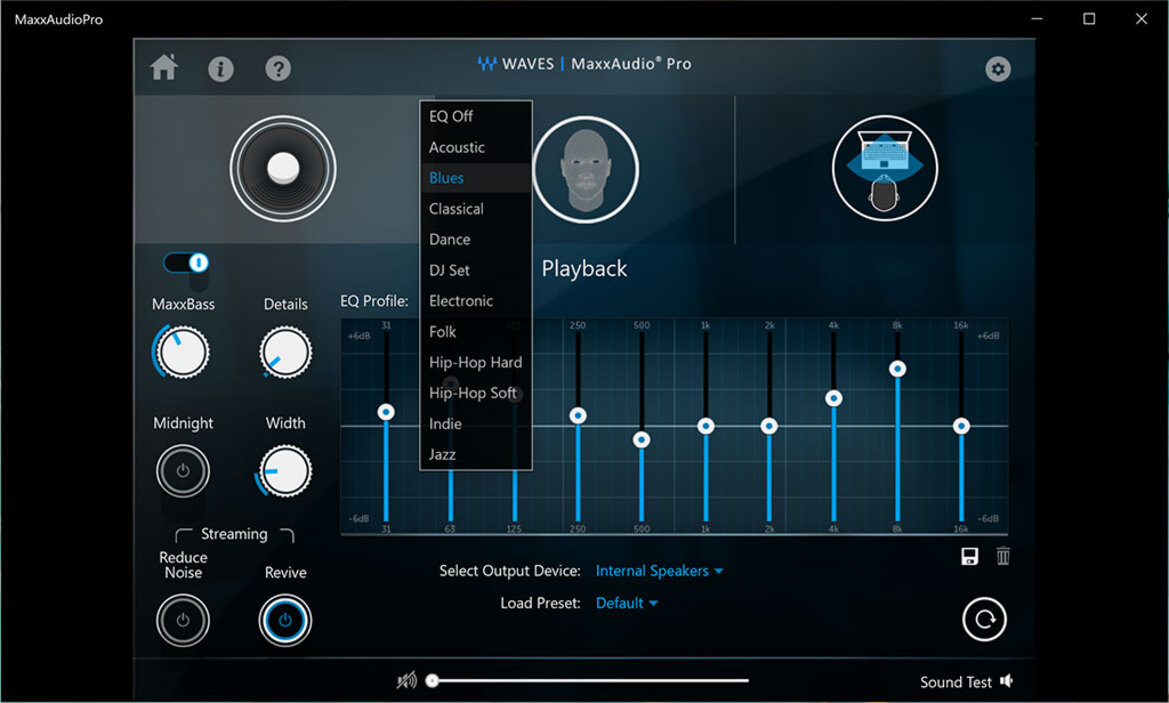Click the 4k EQ slider handle
This screenshot has width=1169, height=703.
834,398
